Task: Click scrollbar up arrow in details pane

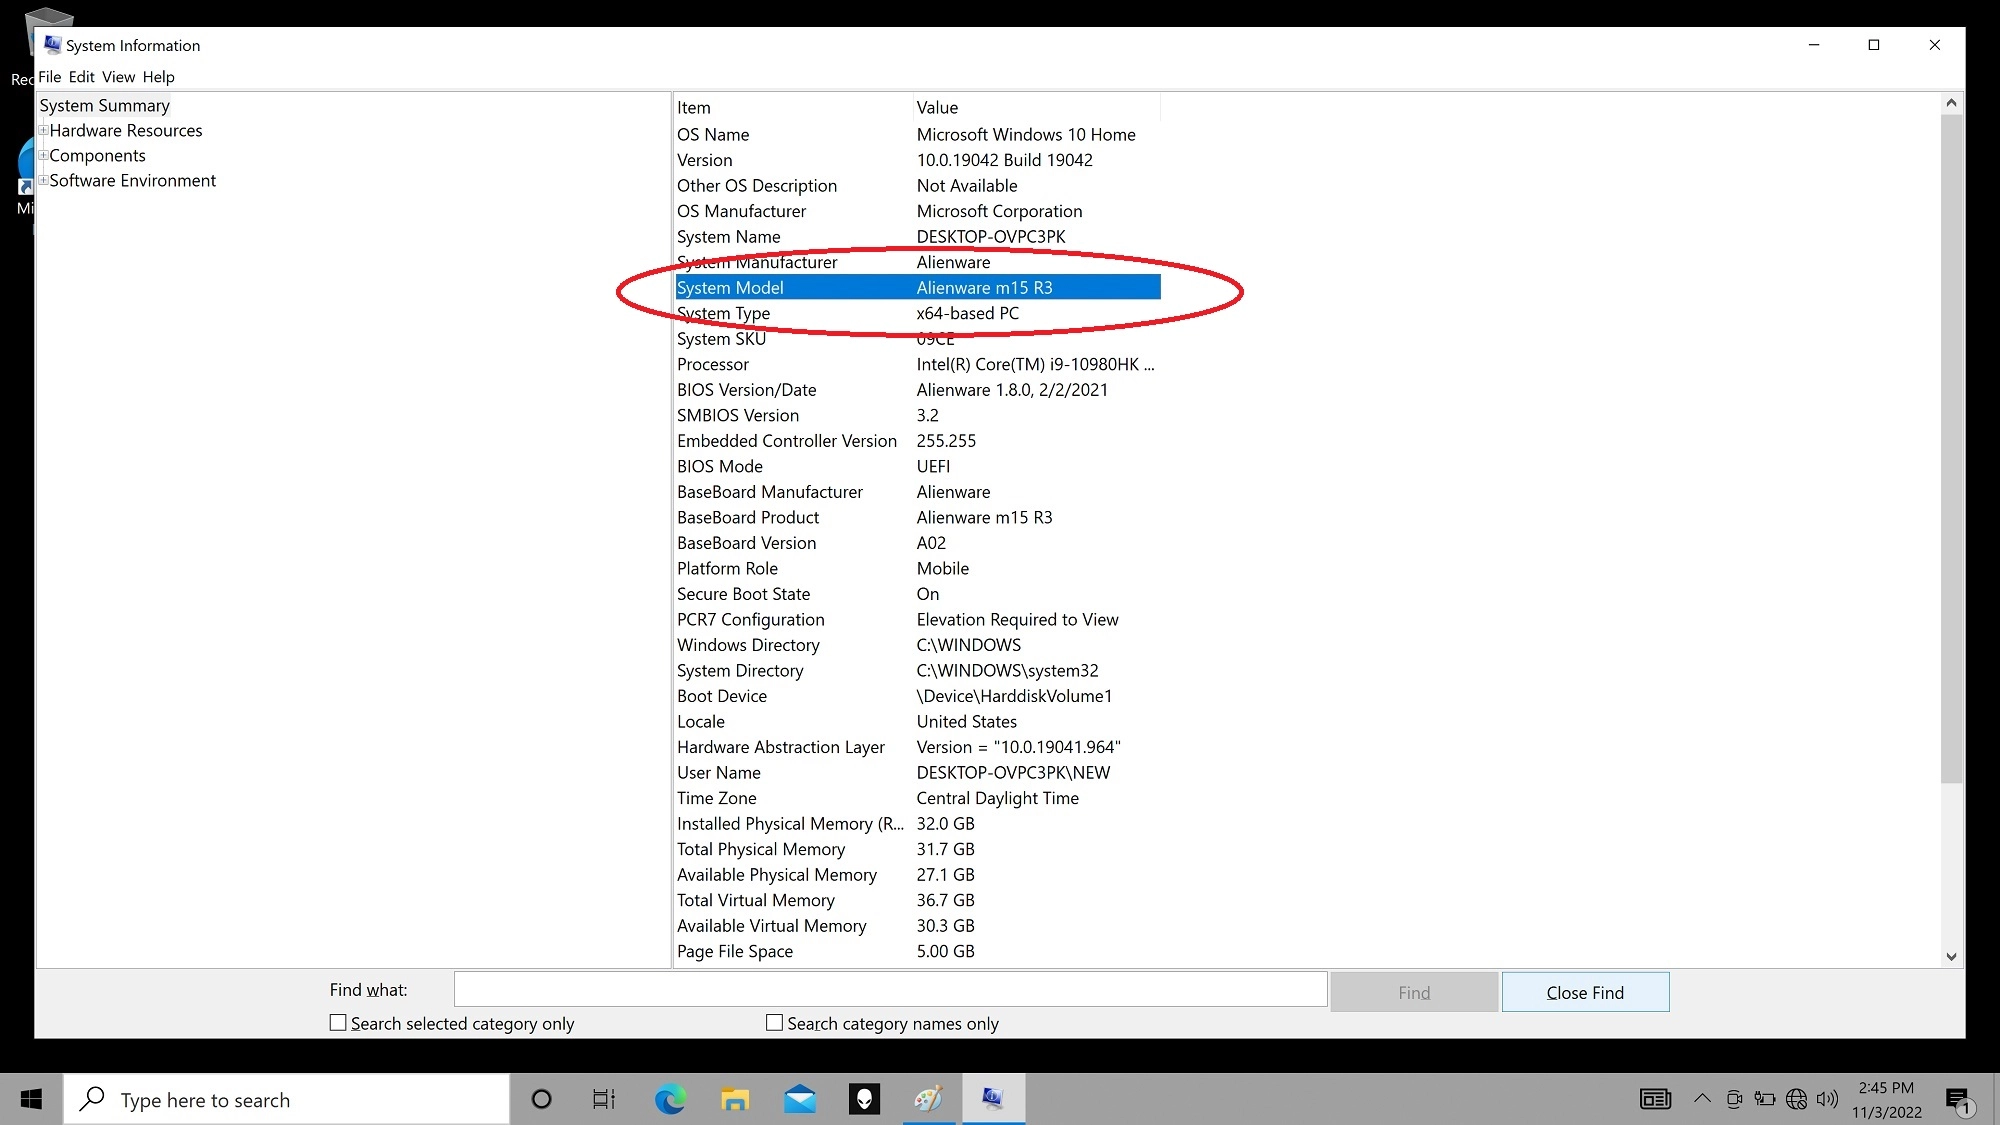Action: 1951,103
